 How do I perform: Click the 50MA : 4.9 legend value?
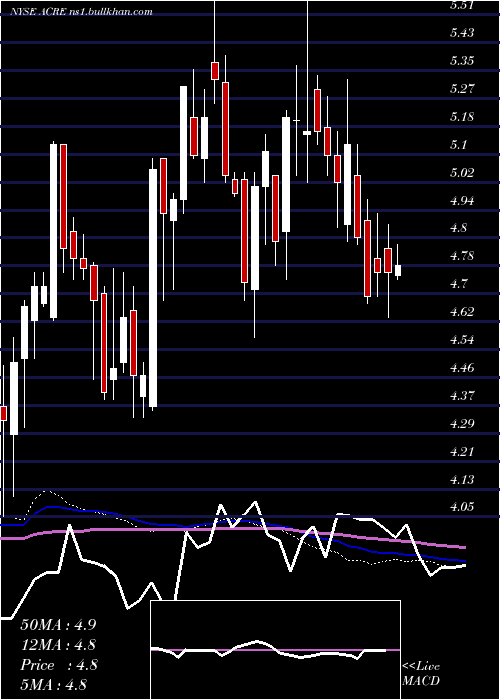tap(58, 625)
